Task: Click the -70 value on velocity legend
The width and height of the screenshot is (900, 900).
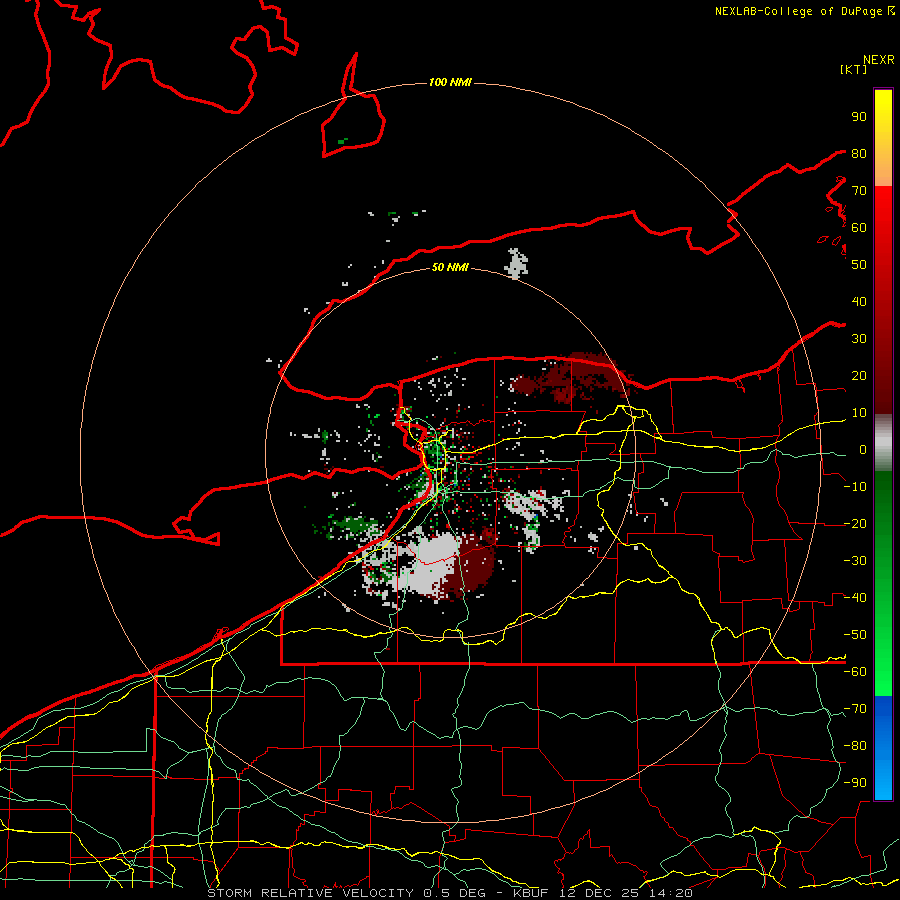Action: pyautogui.click(x=855, y=709)
